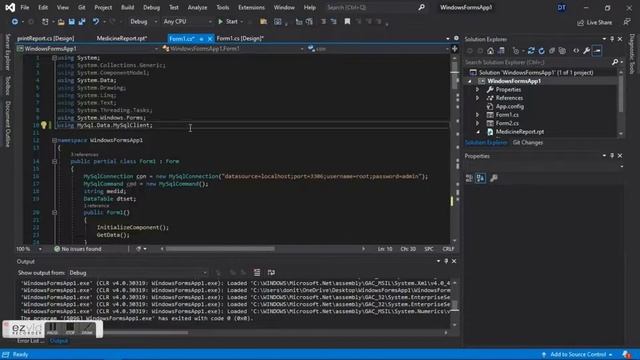Screen dimensions: 640x360
Task: Select App.config in Solution Explorer
Action: click(509, 107)
